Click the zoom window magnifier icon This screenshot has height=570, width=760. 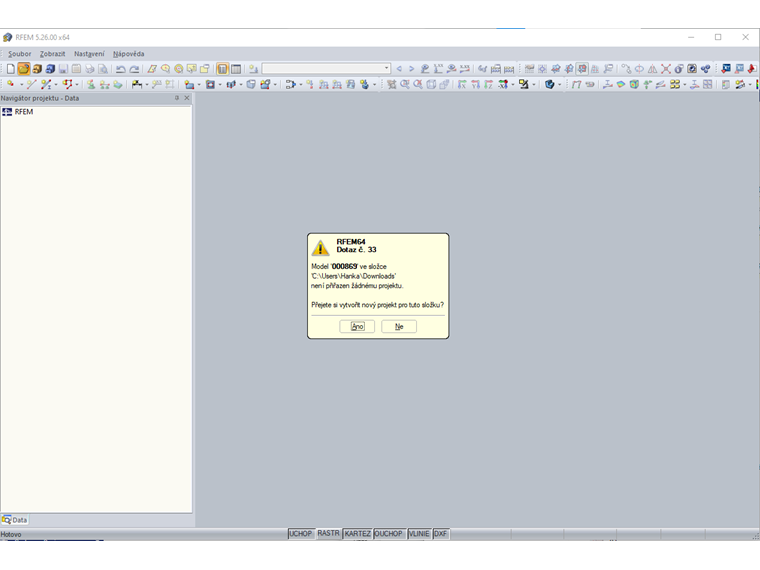pyautogui.click(x=405, y=84)
